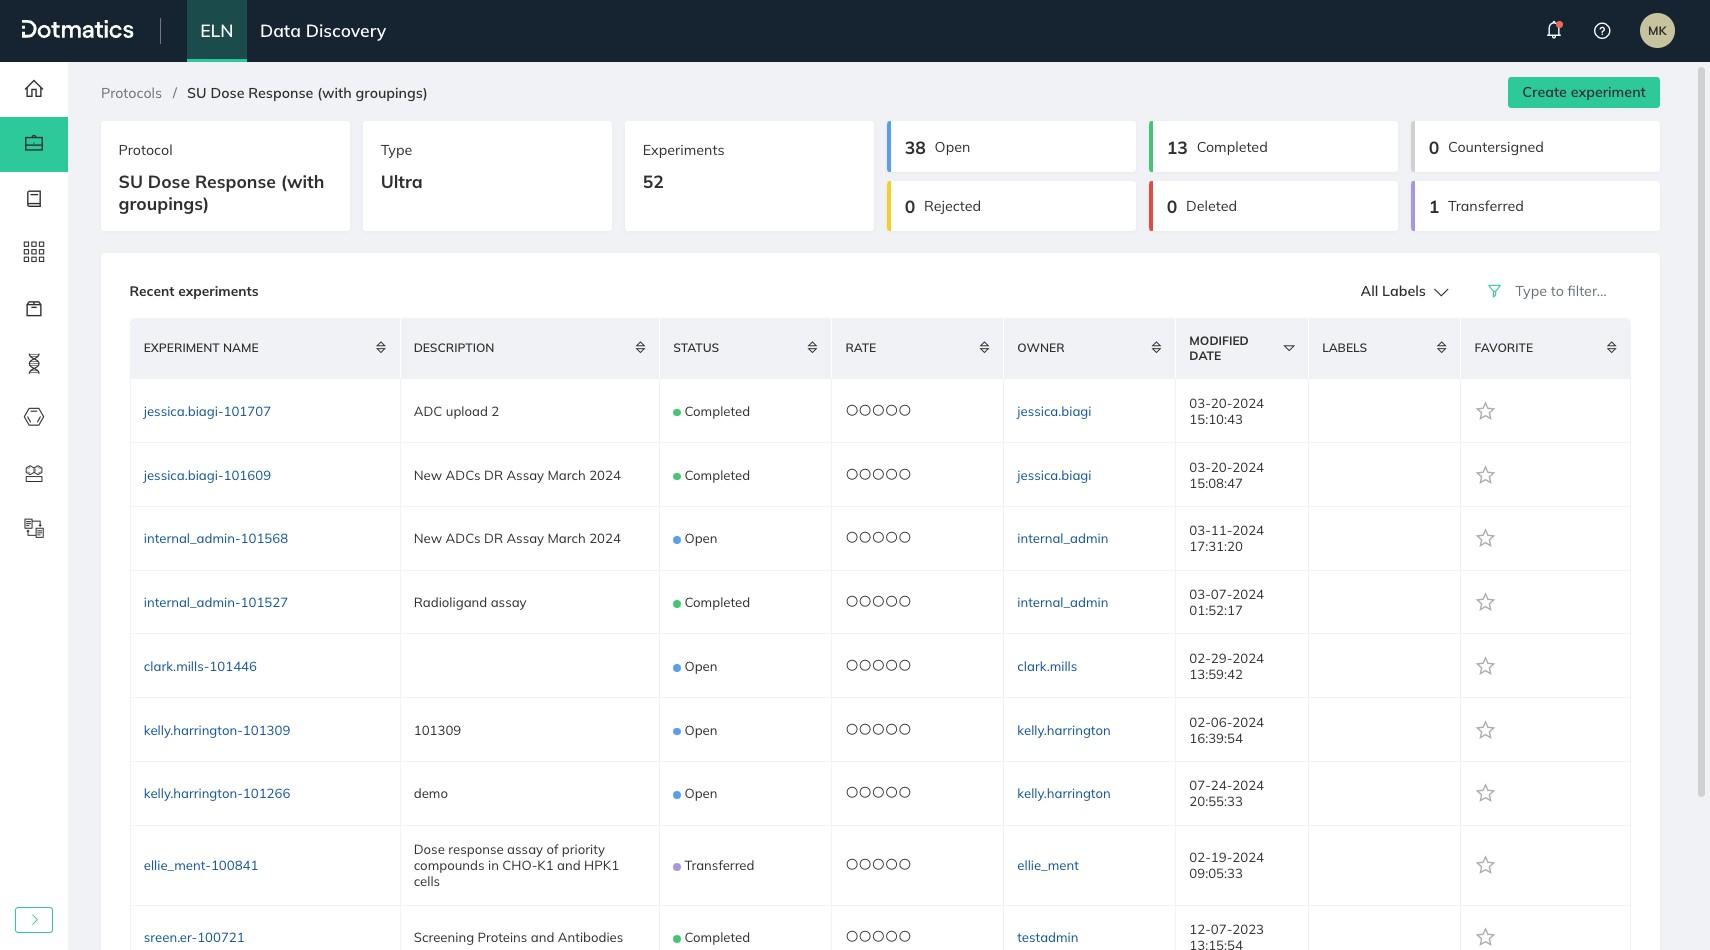Open the Home icon in the sidebar

point(34,89)
